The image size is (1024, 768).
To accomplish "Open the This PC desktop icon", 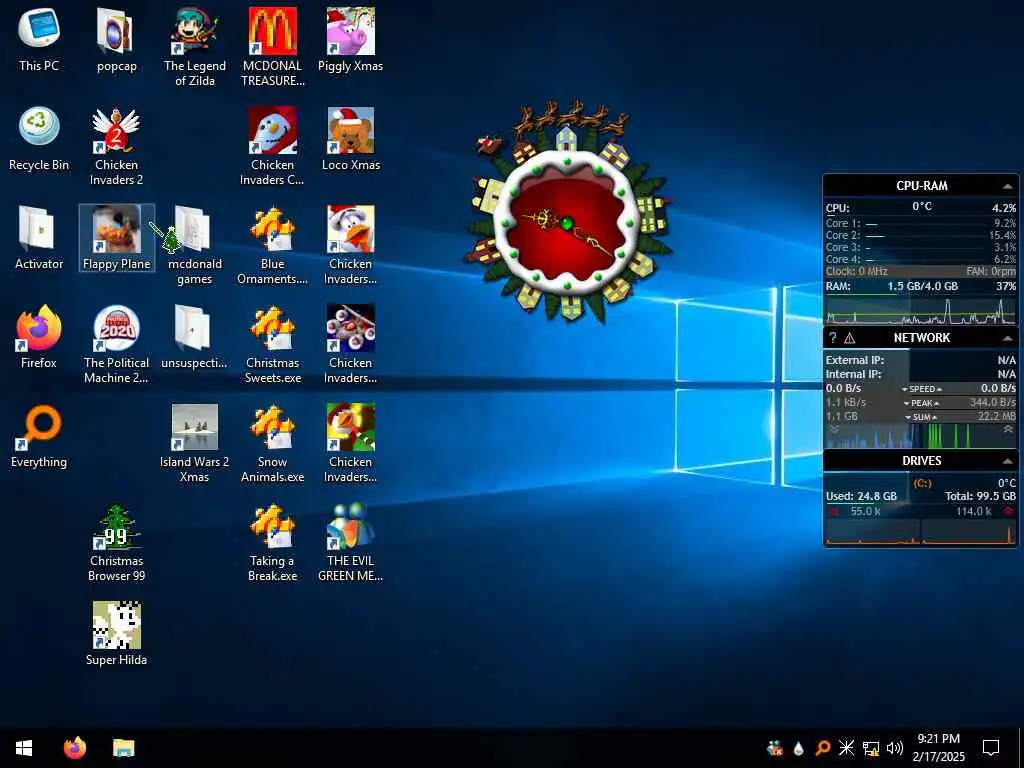I will [39, 40].
